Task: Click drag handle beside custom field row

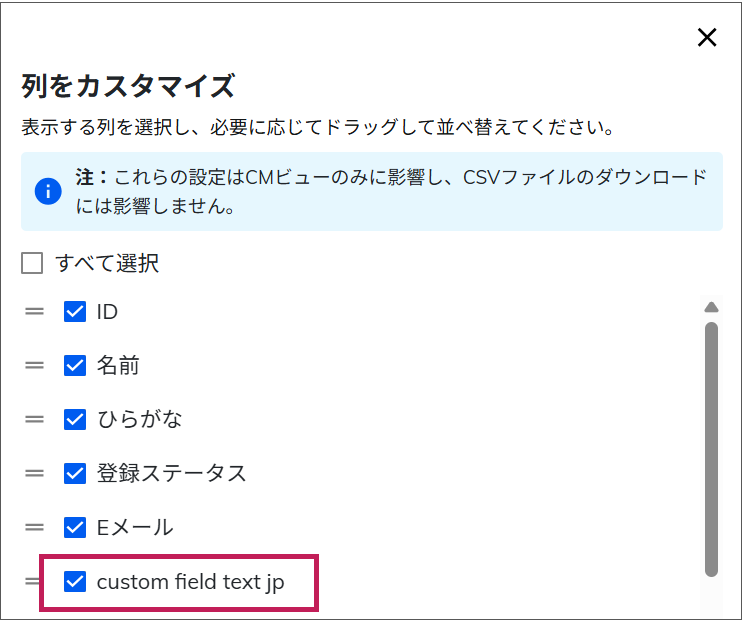Action: point(35,581)
